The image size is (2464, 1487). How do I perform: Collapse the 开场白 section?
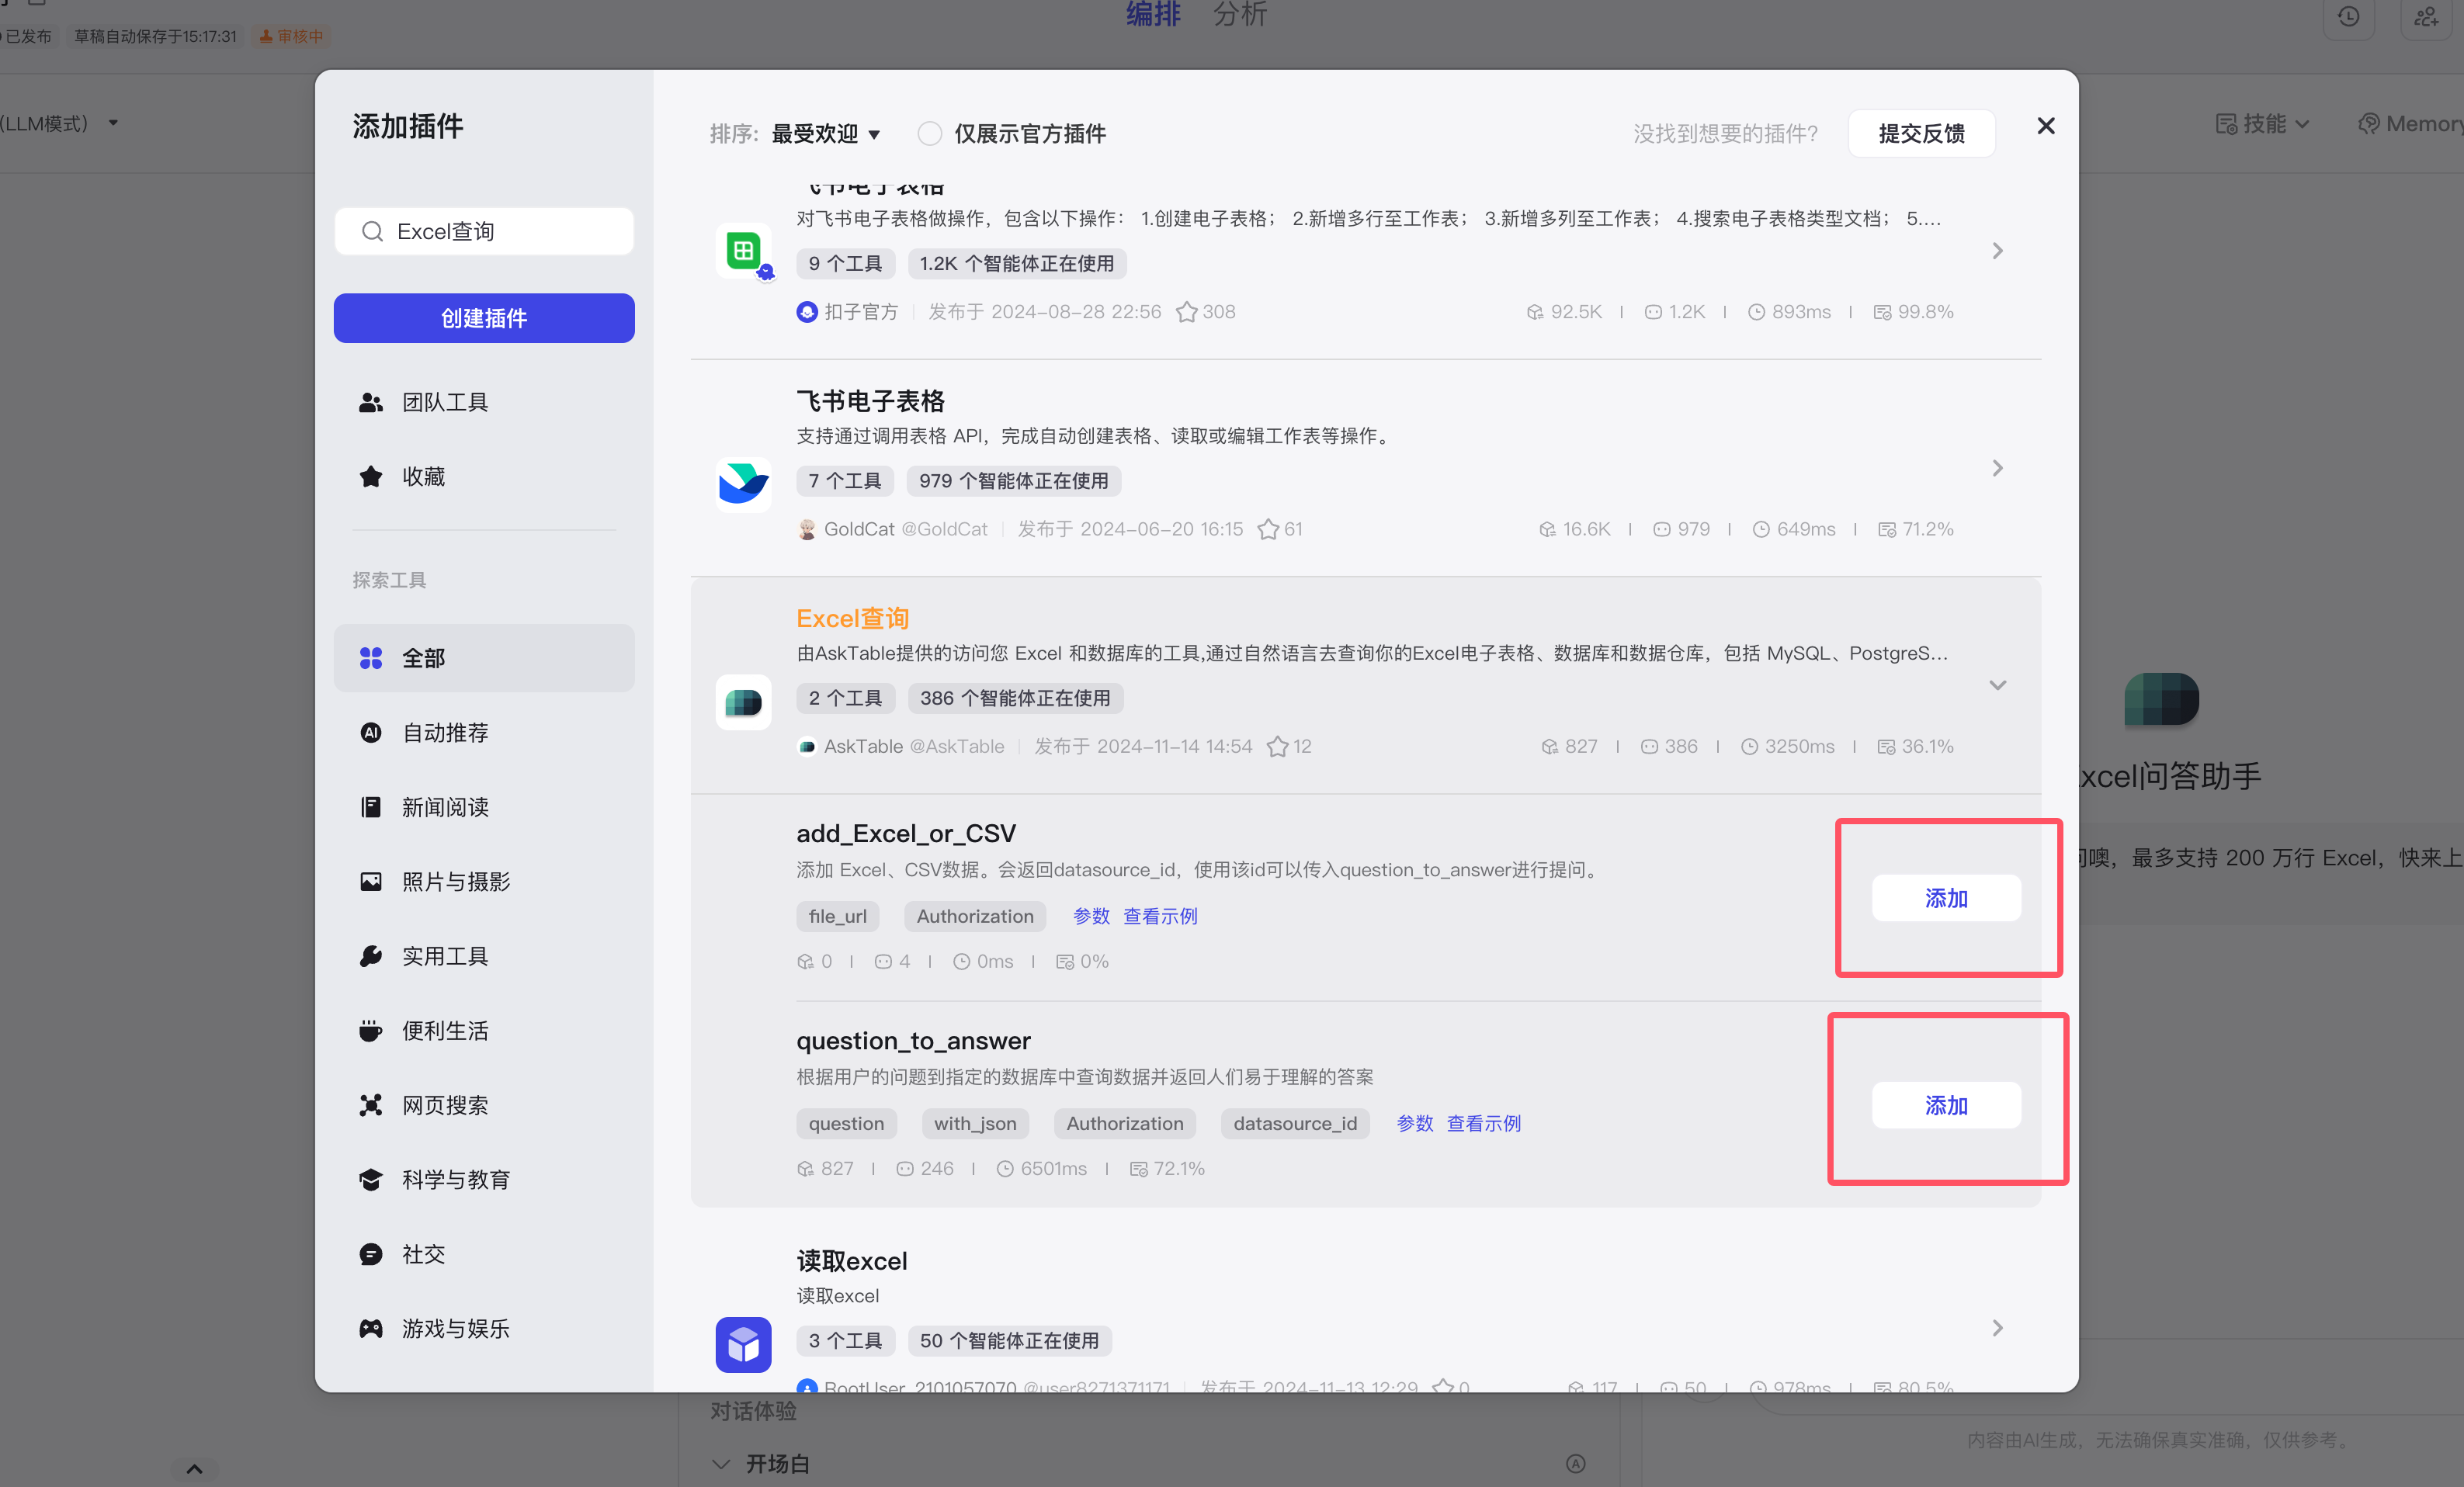click(721, 1464)
